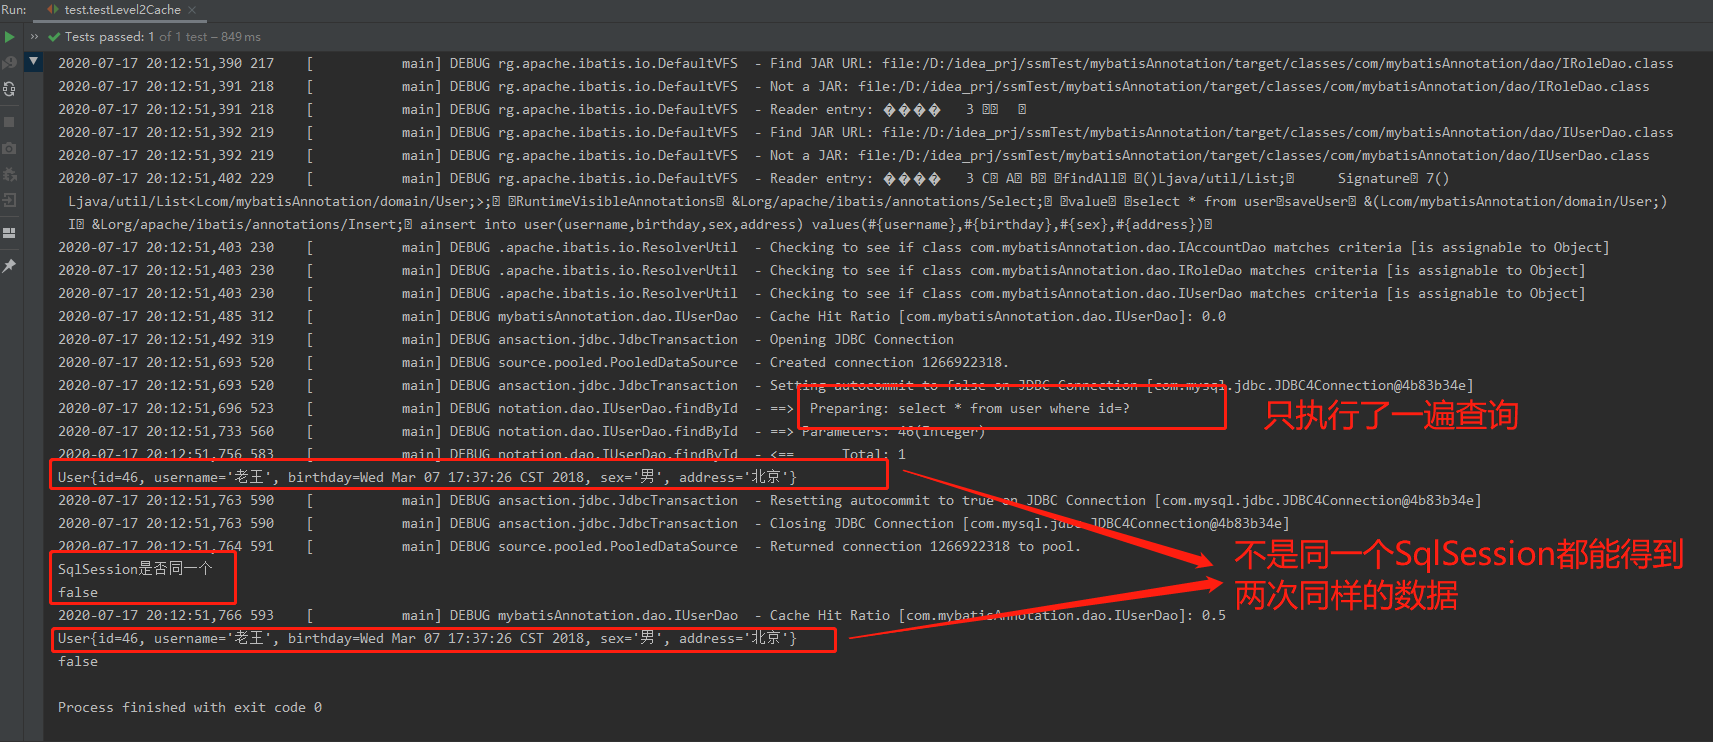
Task: Click the IAccountDao 'Checking to see' log line
Action: point(833,247)
